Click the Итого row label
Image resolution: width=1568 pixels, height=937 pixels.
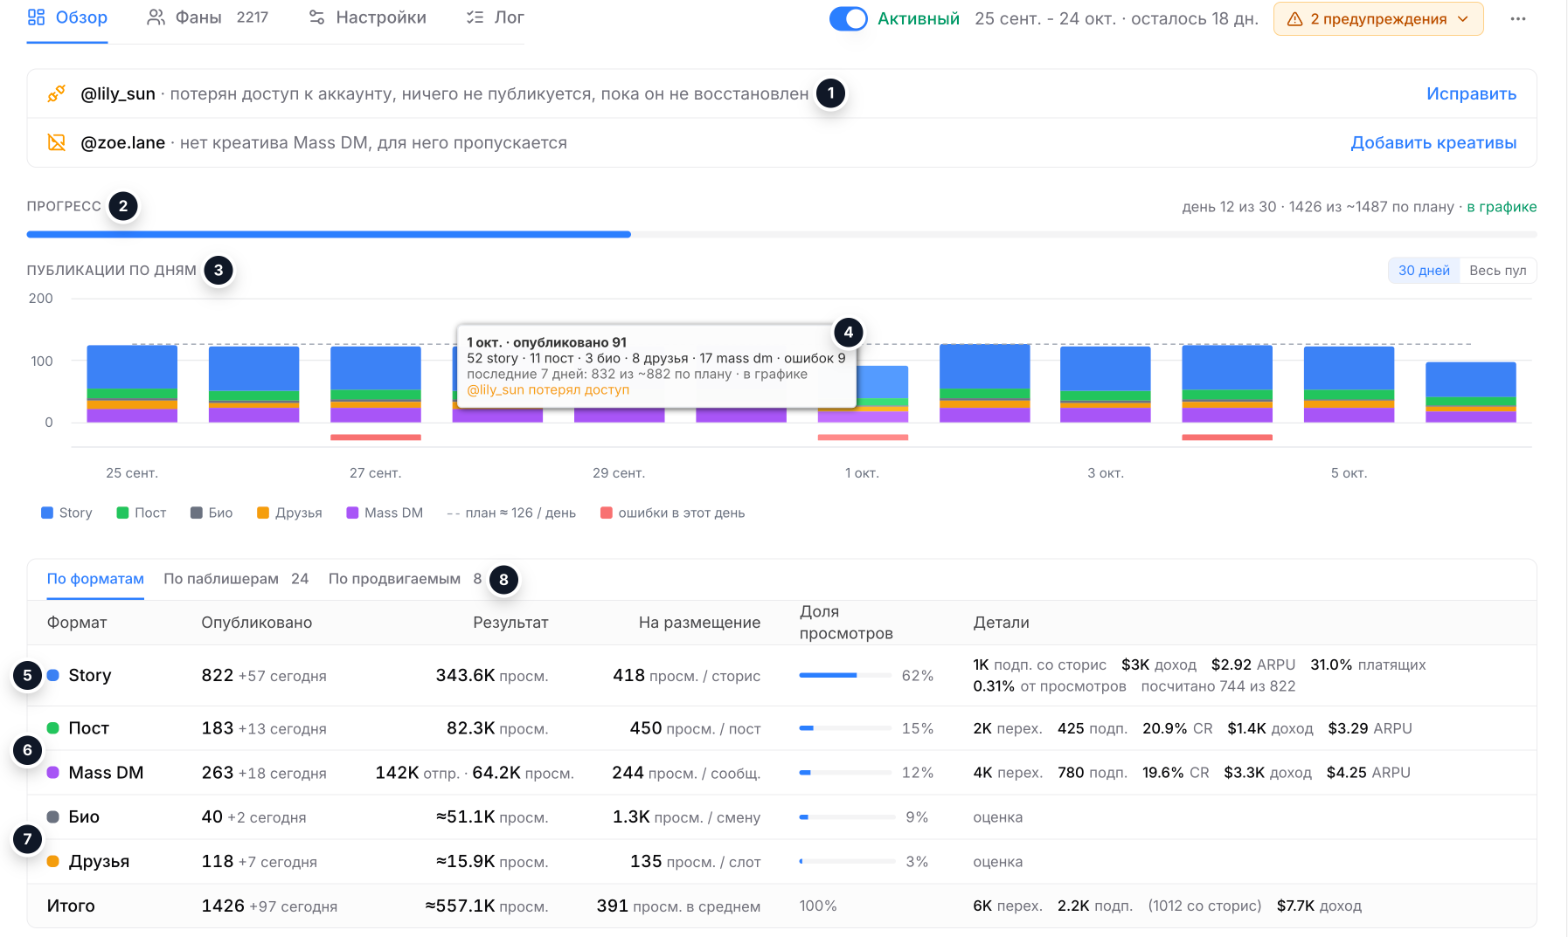(71, 906)
